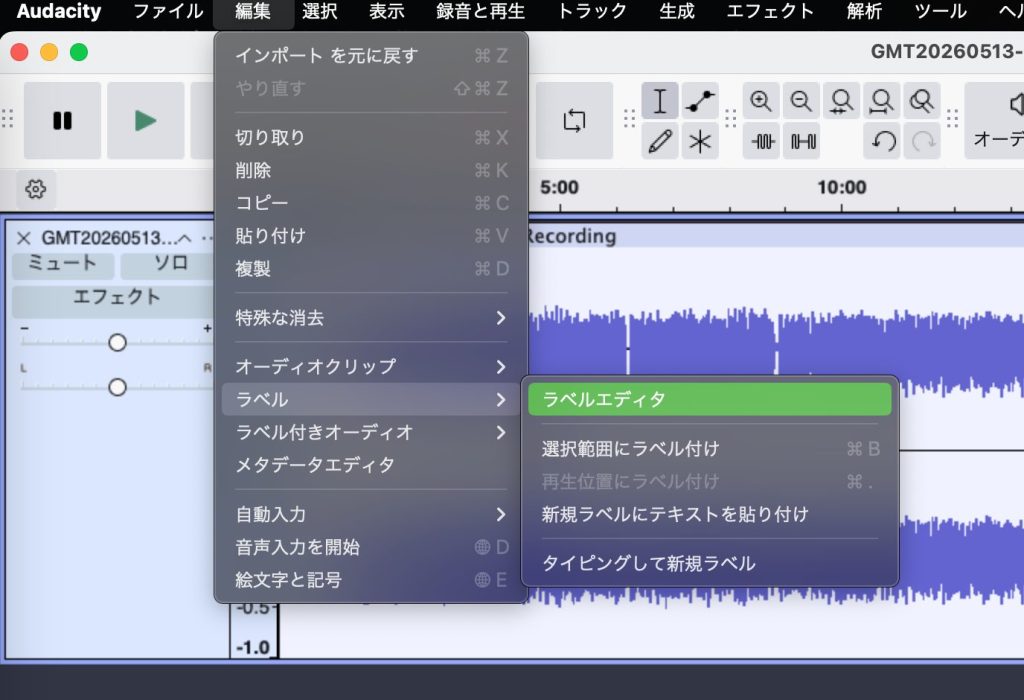Screen dimensions: 1024x700
Task: Click the 10:00 mark on timeline ruler
Action: coord(842,188)
